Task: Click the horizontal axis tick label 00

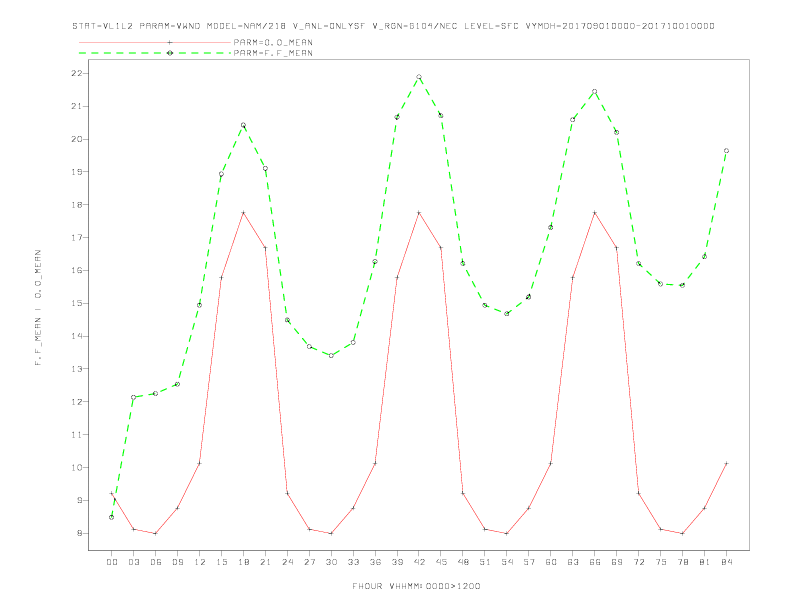Action: point(112,562)
